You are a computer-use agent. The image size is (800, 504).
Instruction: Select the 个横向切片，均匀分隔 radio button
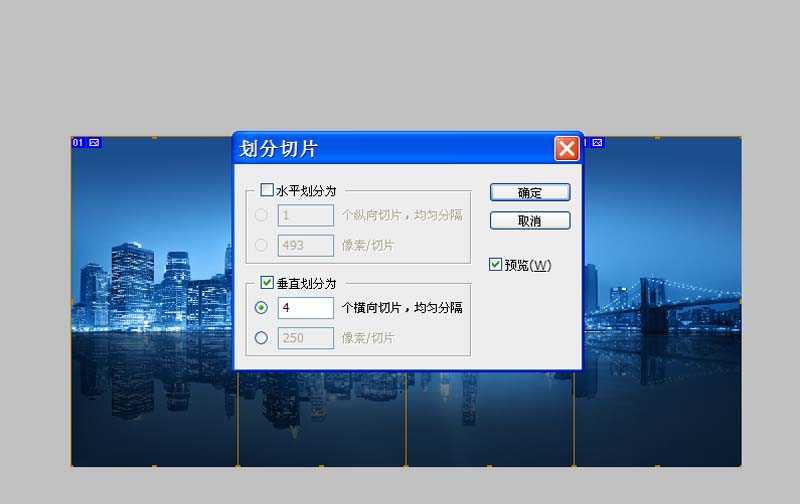[261, 308]
